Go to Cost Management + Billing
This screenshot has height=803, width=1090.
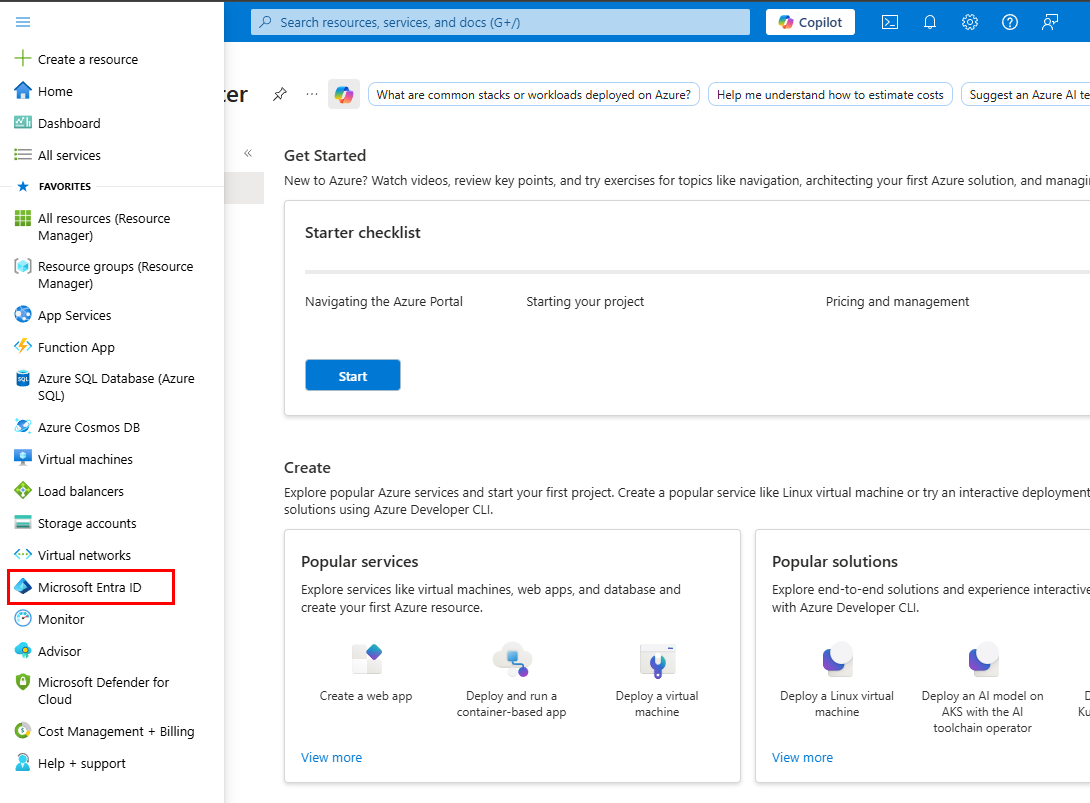116,731
